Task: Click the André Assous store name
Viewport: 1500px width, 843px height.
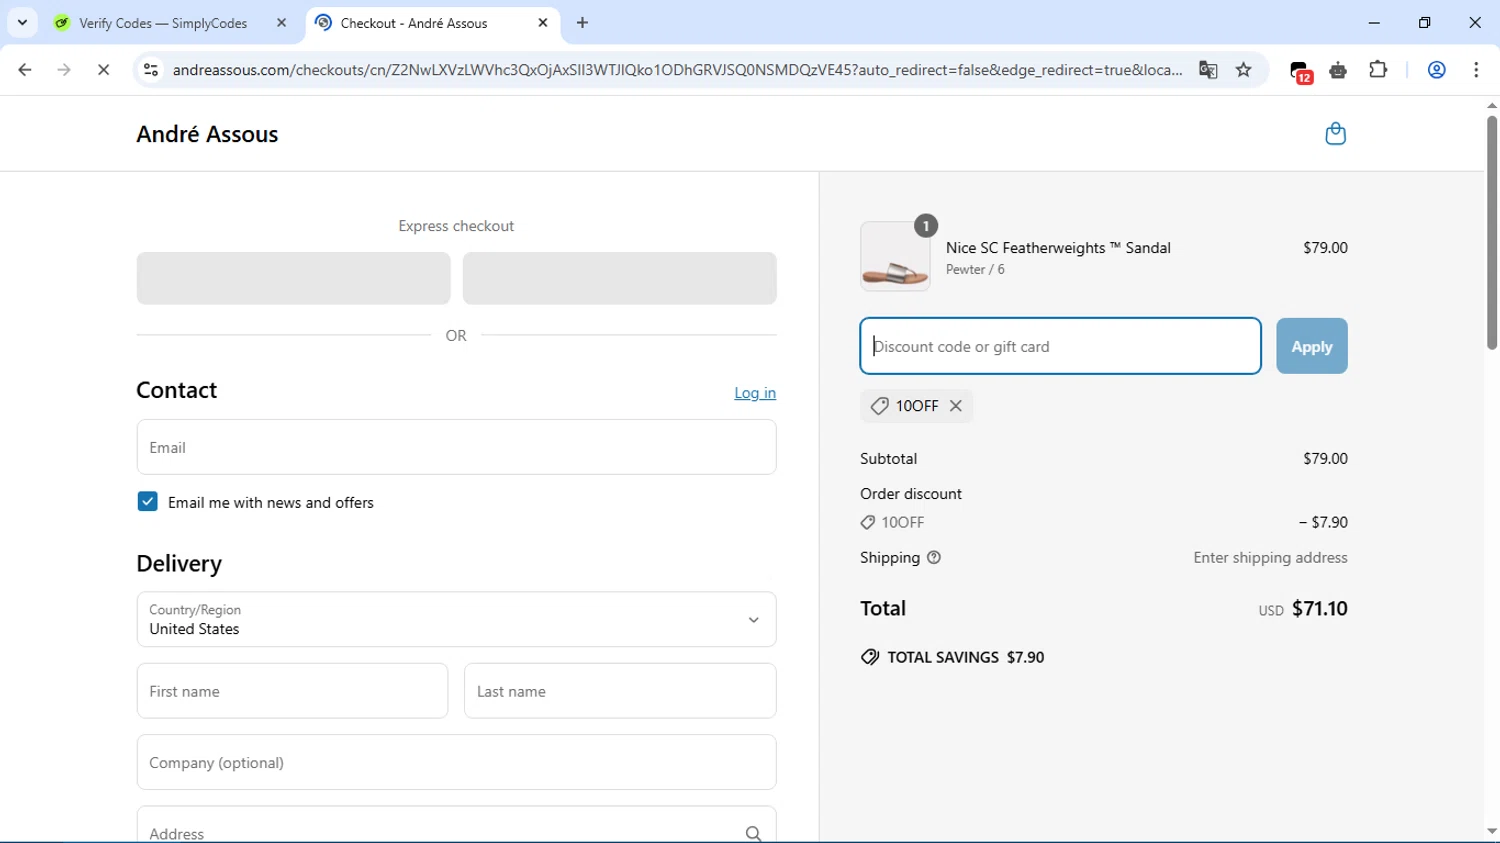Action: 207,134
